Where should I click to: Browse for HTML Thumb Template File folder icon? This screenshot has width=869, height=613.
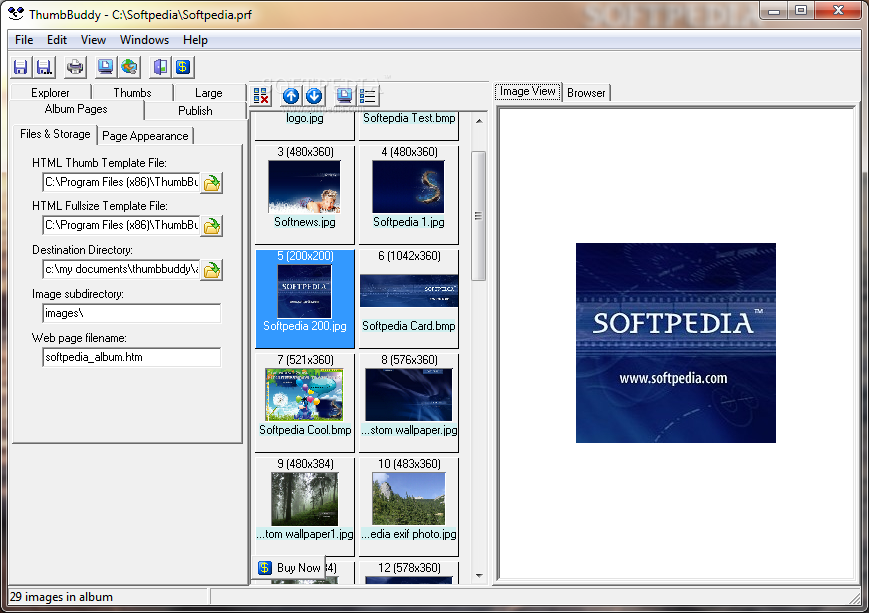point(212,182)
